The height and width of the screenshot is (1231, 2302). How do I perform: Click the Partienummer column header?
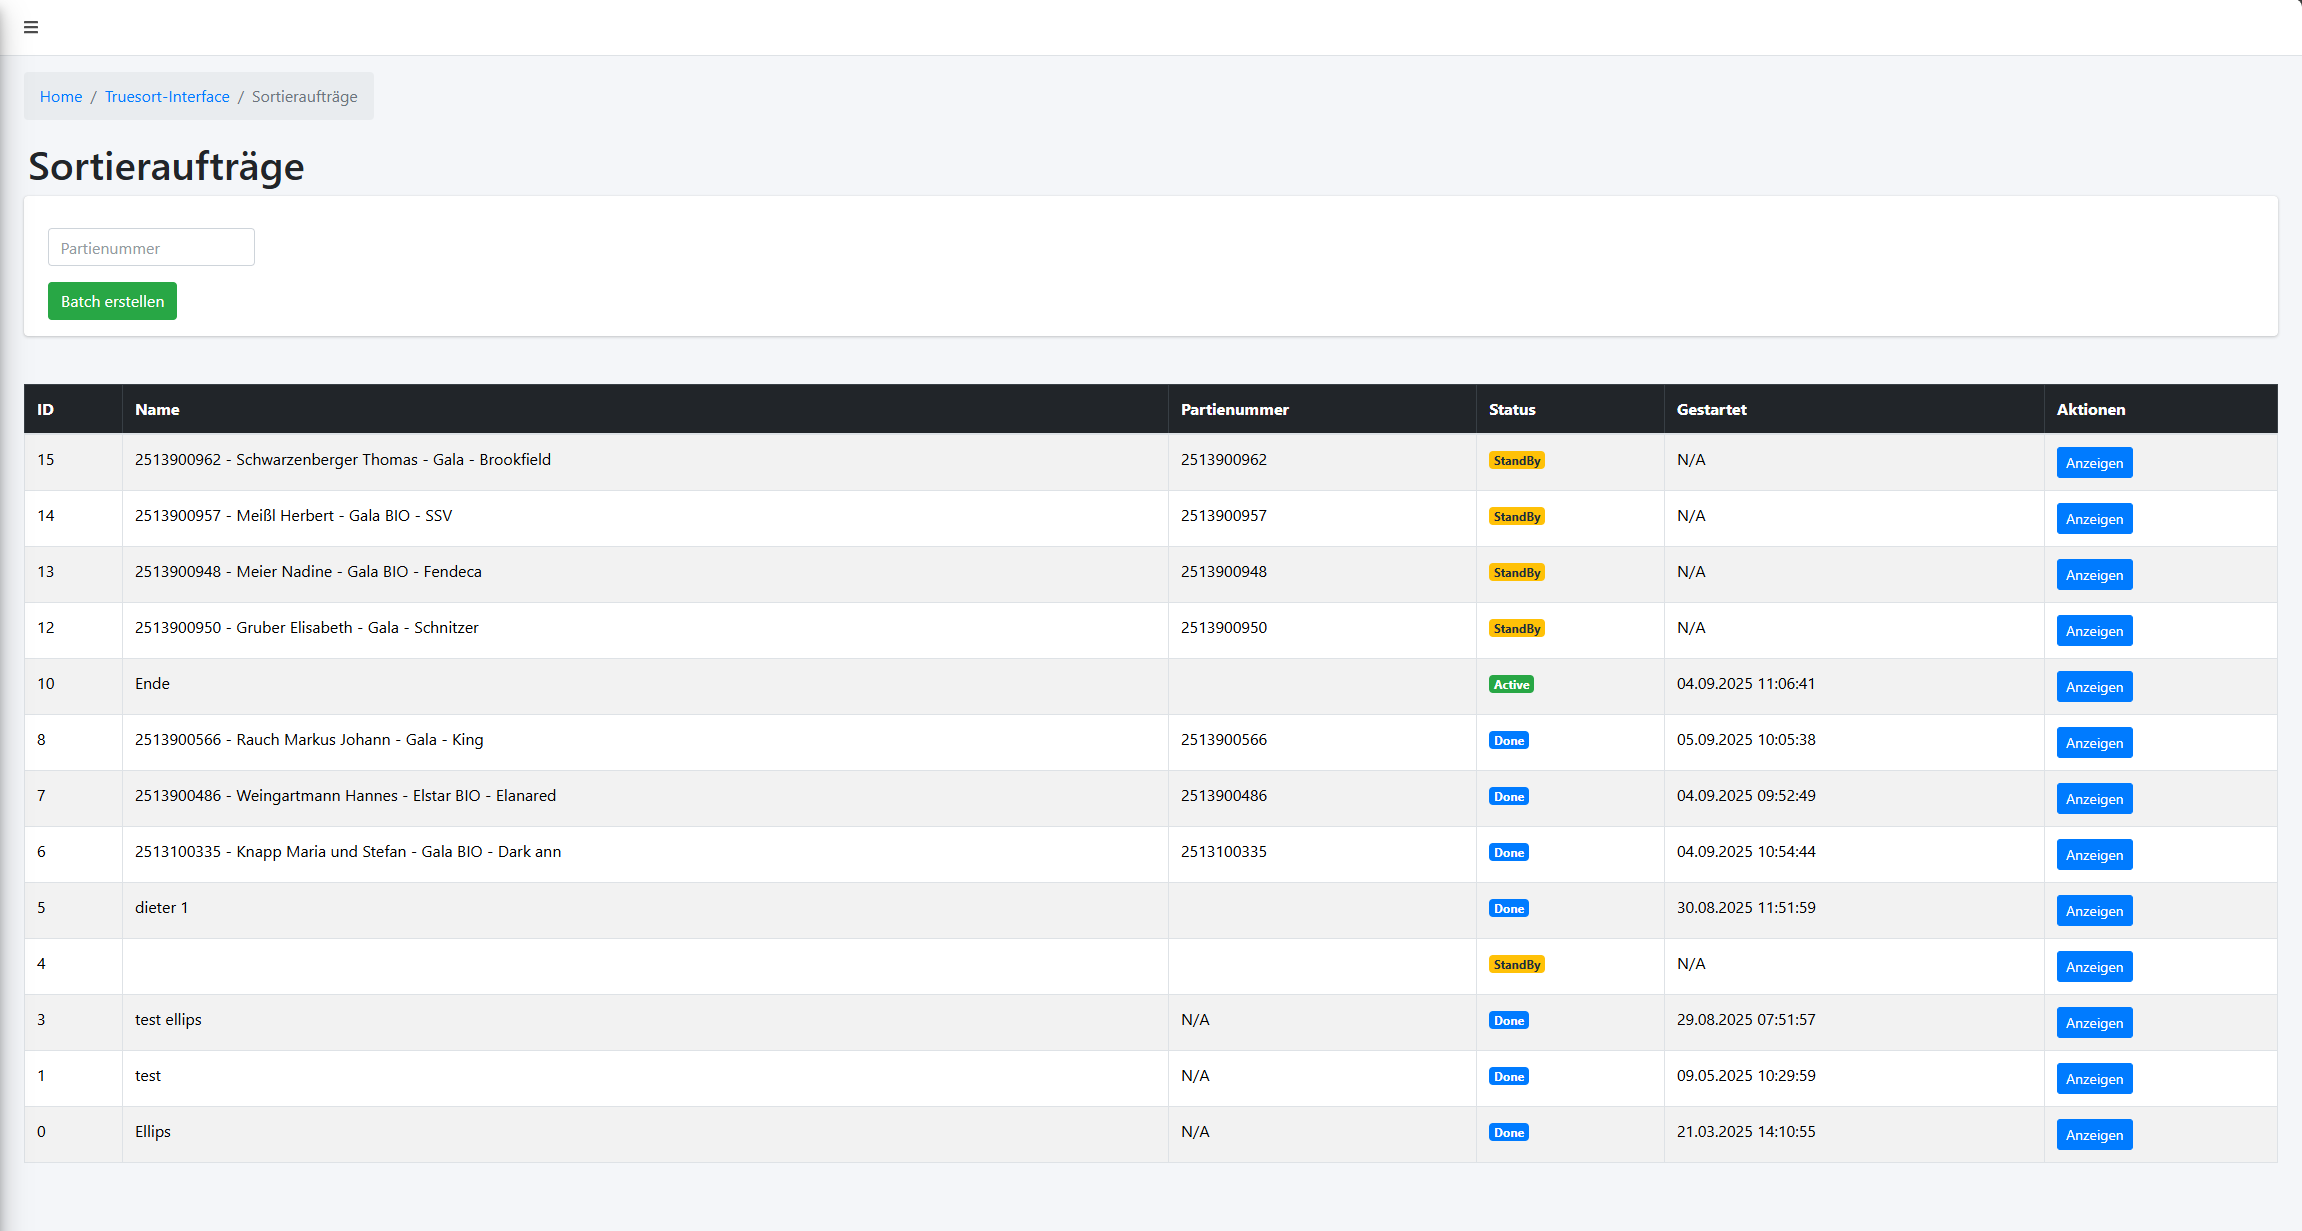pos(1234,409)
